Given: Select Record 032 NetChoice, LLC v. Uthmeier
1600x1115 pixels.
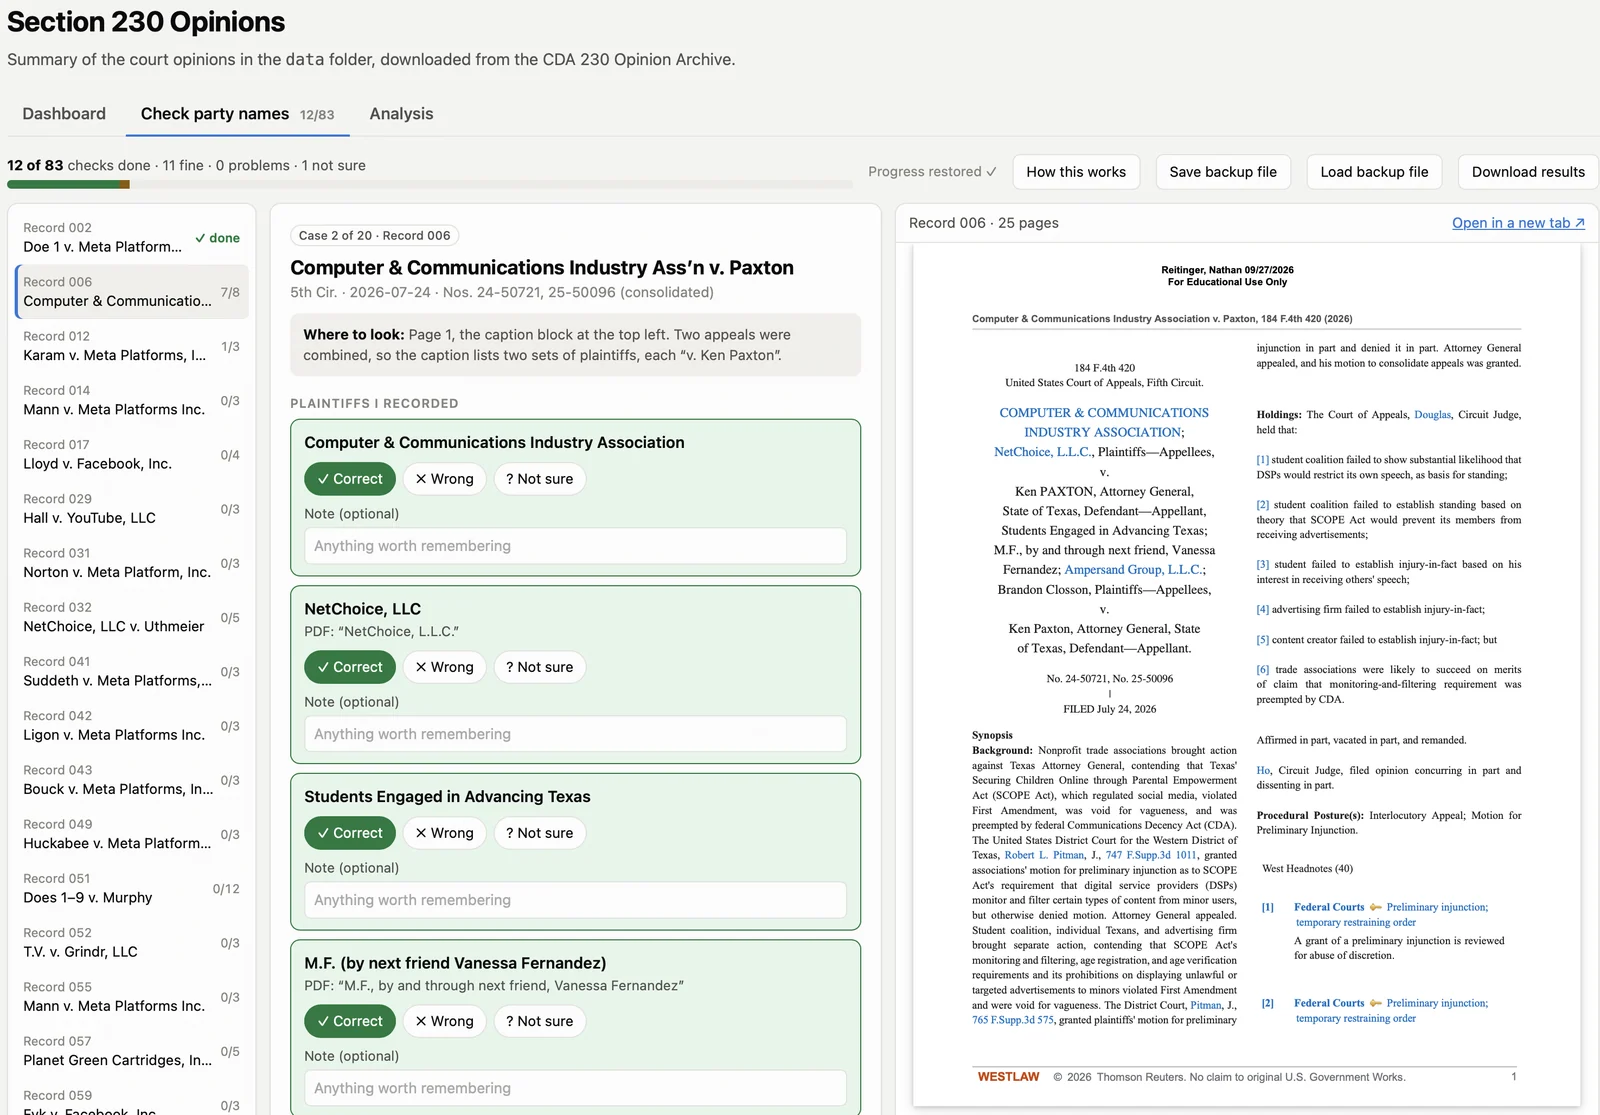Looking at the screenshot, I should [x=132, y=617].
